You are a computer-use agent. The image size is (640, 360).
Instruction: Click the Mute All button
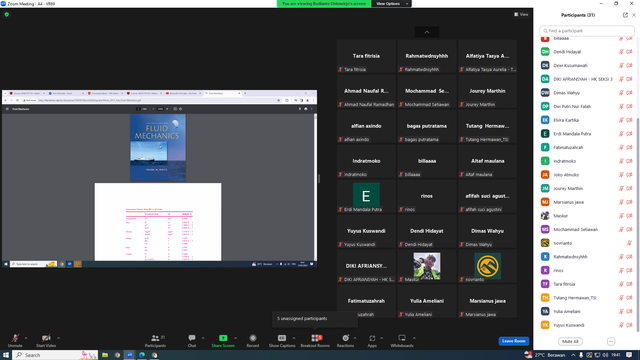(x=570, y=341)
